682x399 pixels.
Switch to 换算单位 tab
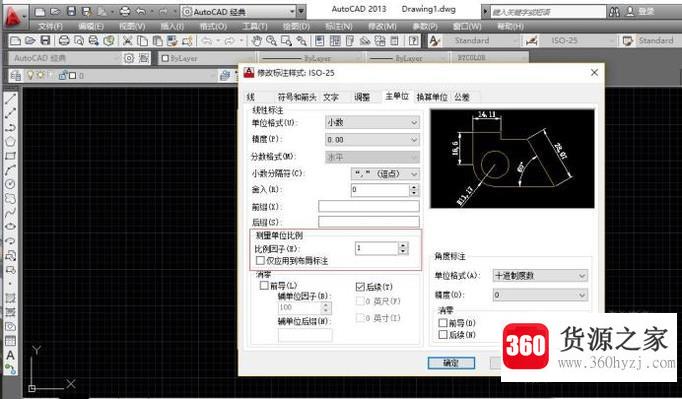point(432,97)
